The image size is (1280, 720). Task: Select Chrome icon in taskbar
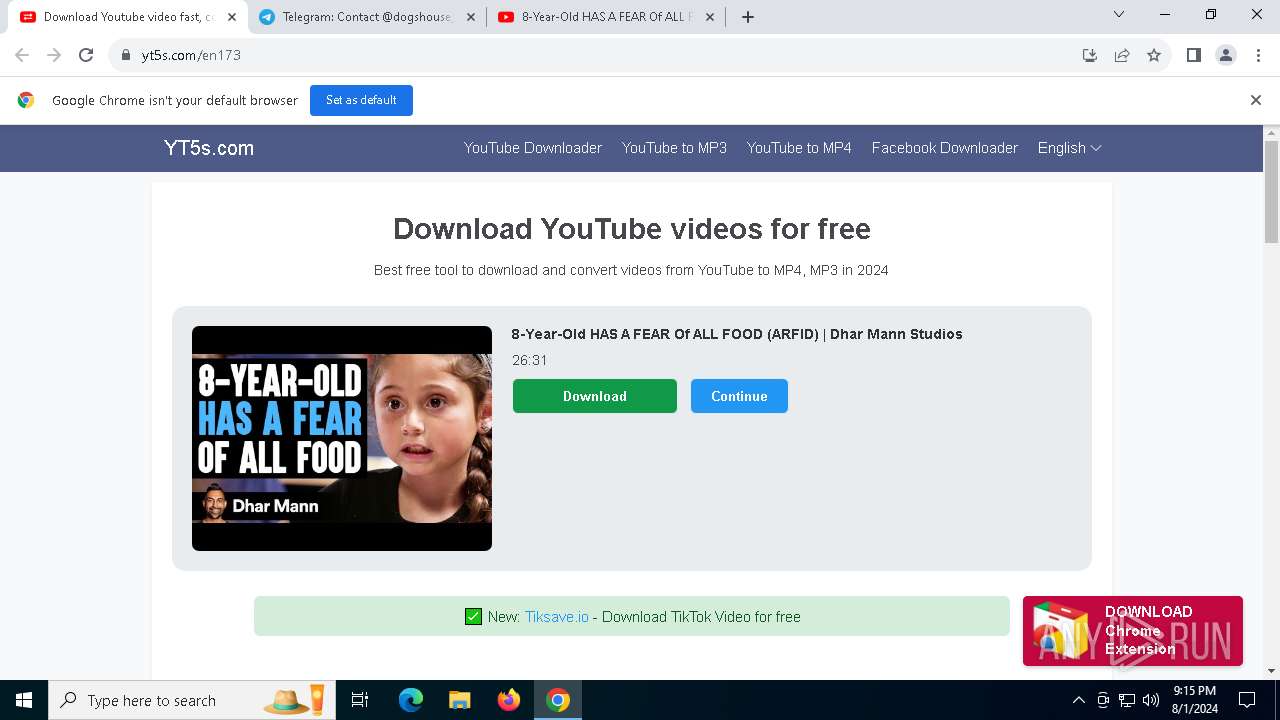(x=558, y=700)
